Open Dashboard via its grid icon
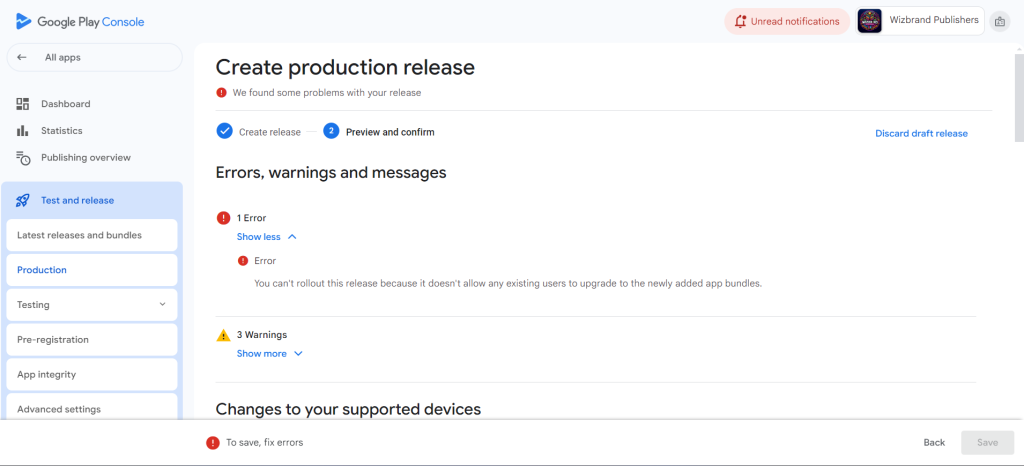This screenshot has width=1024, height=466. [23, 104]
